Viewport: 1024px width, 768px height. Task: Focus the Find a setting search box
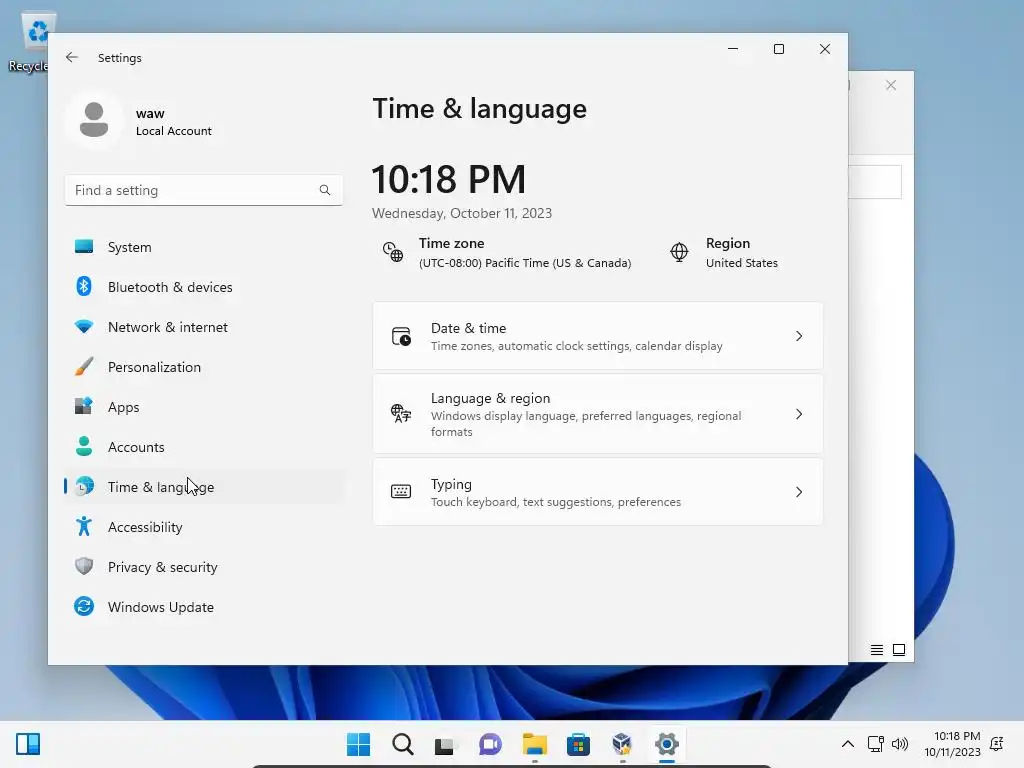pos(204,190)
